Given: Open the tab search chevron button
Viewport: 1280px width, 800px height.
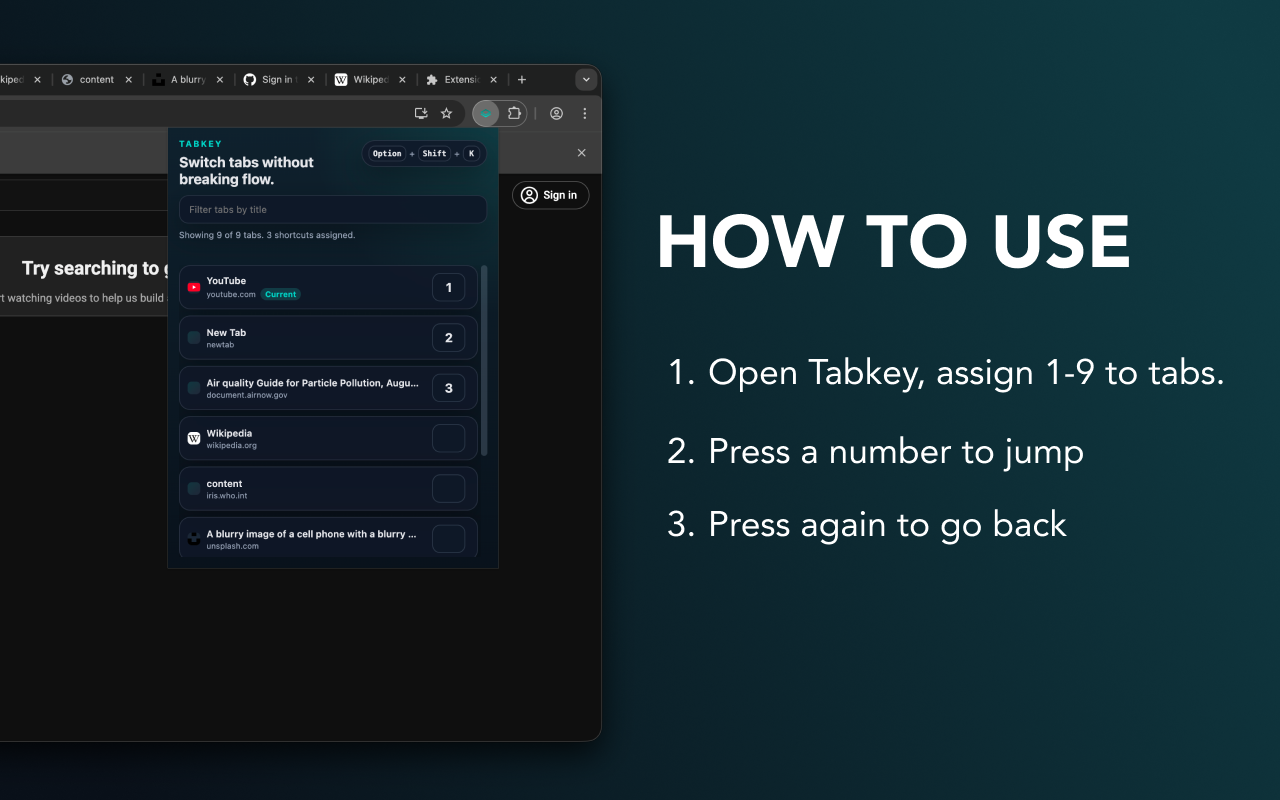Looking at the screenshot, I should click(x=586, y=80).
